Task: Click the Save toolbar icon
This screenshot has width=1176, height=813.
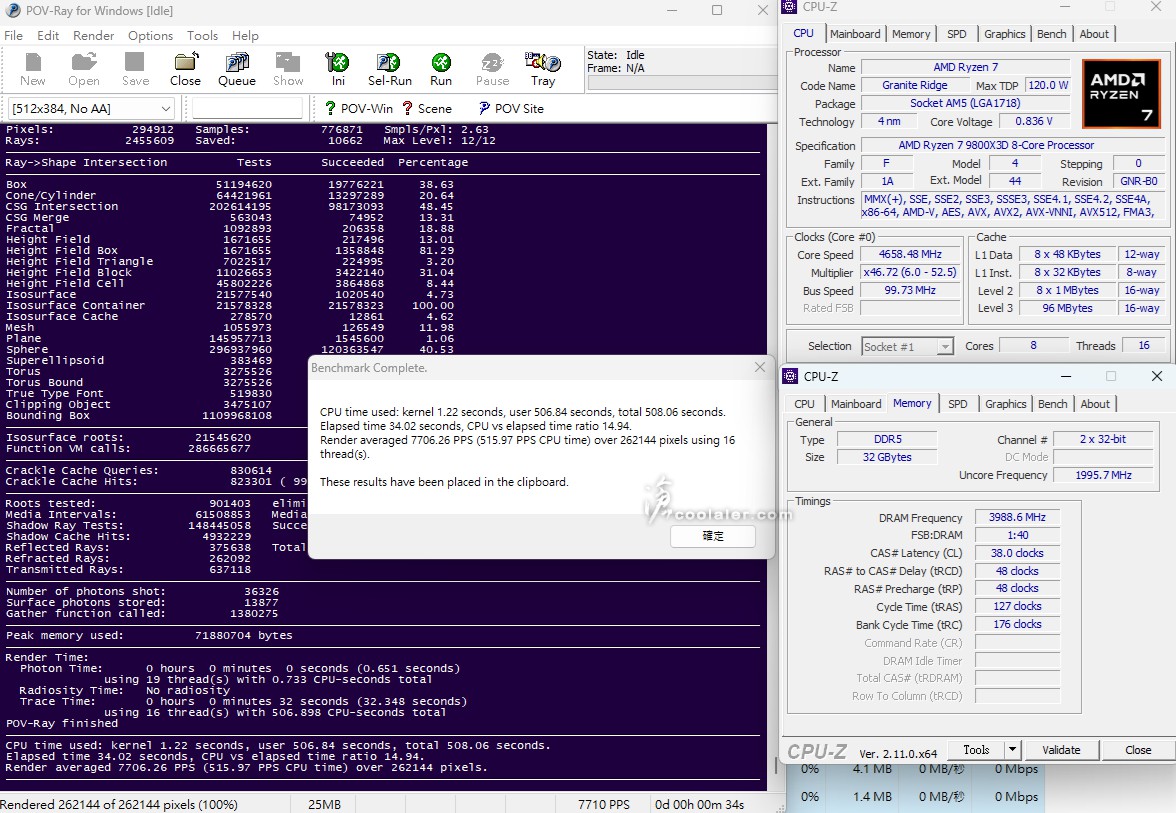Action: (x=135, y=70)
